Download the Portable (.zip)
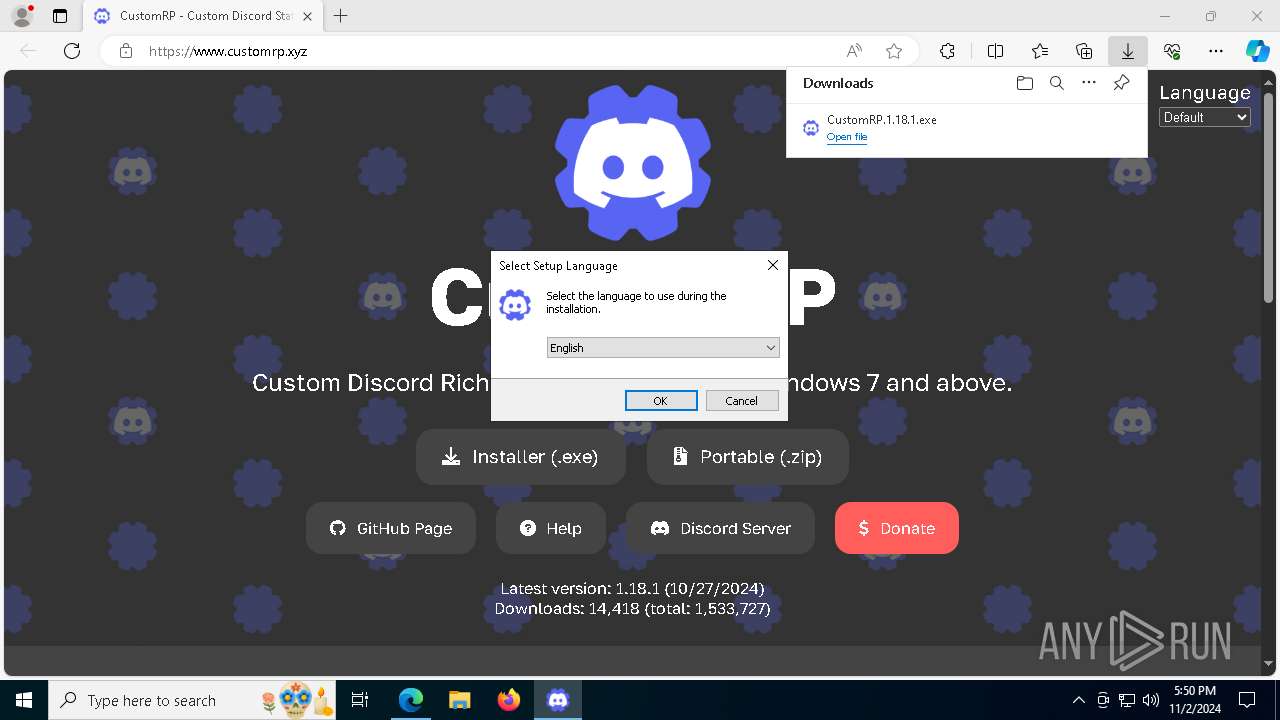Viewport: 1280px width, 720px height. tap(748, 457)
